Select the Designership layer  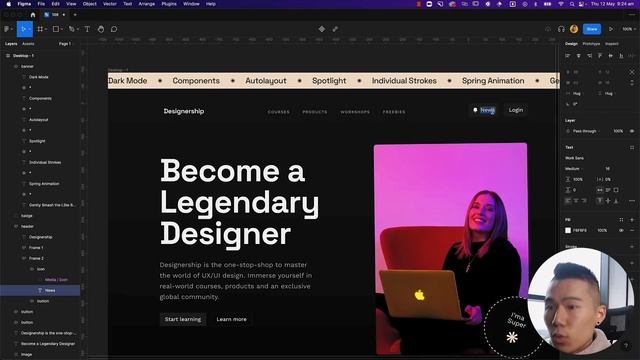pos(40,237)
